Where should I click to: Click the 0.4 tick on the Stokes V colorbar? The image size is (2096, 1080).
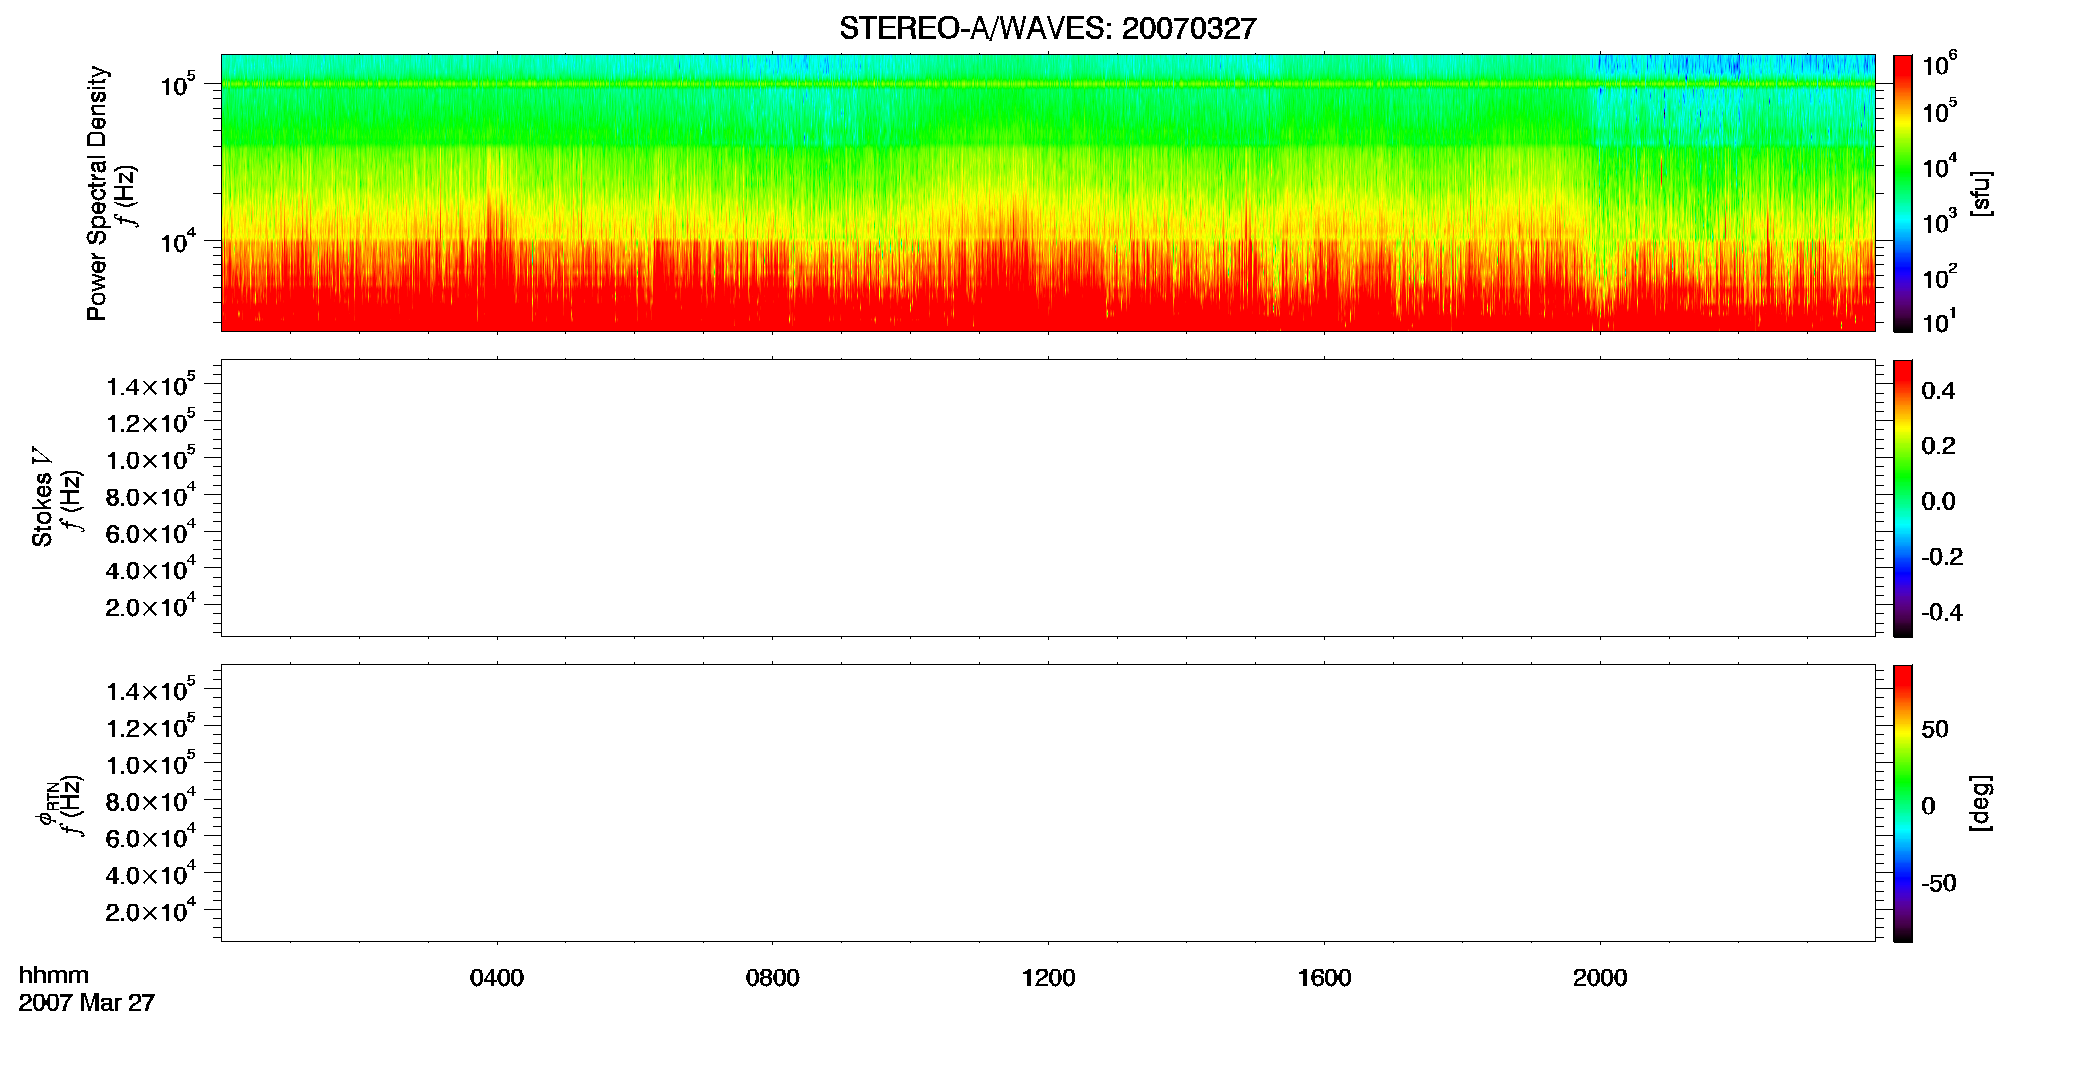pyautogui.click(x=1938, y=390)
